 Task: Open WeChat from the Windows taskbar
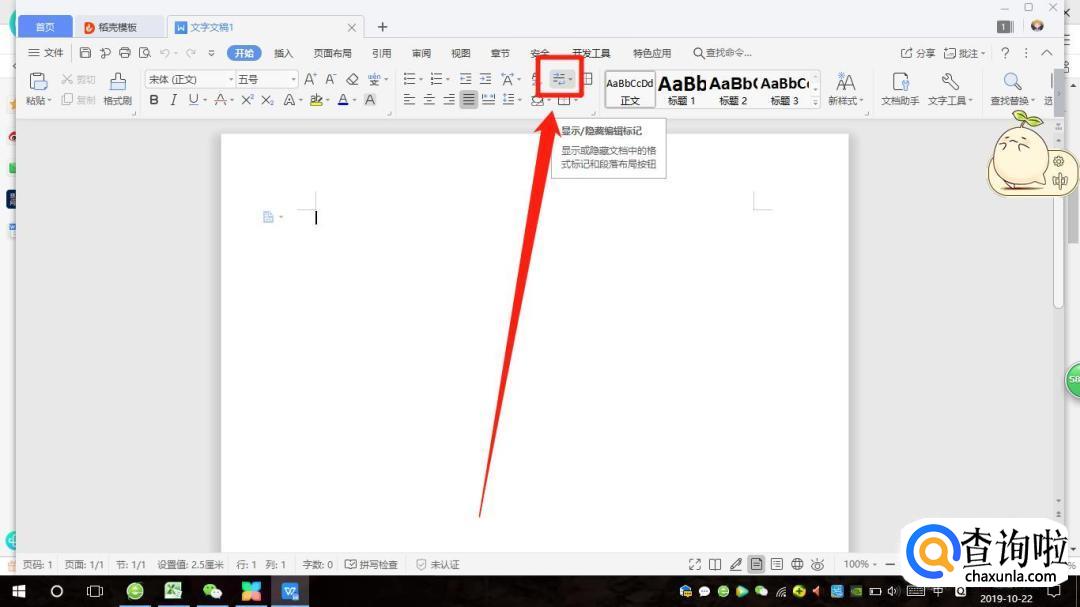[212, 591]
